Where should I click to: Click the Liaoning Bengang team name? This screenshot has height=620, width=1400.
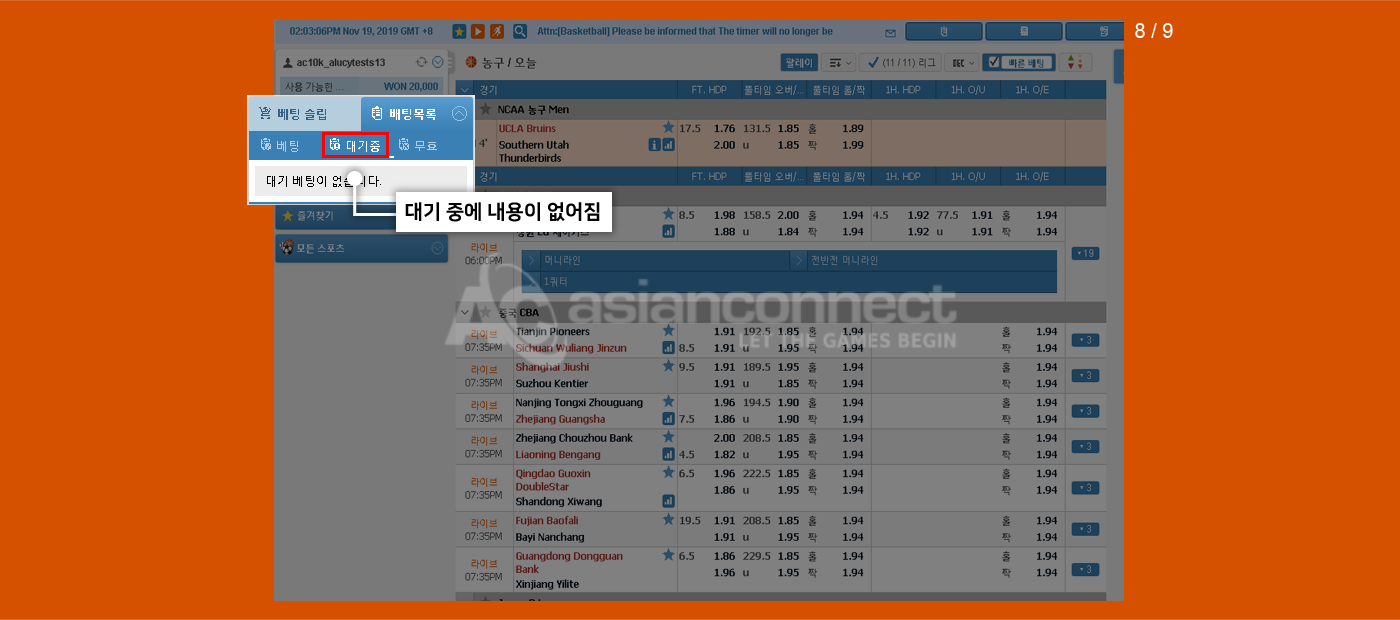(x=556, y=454)
